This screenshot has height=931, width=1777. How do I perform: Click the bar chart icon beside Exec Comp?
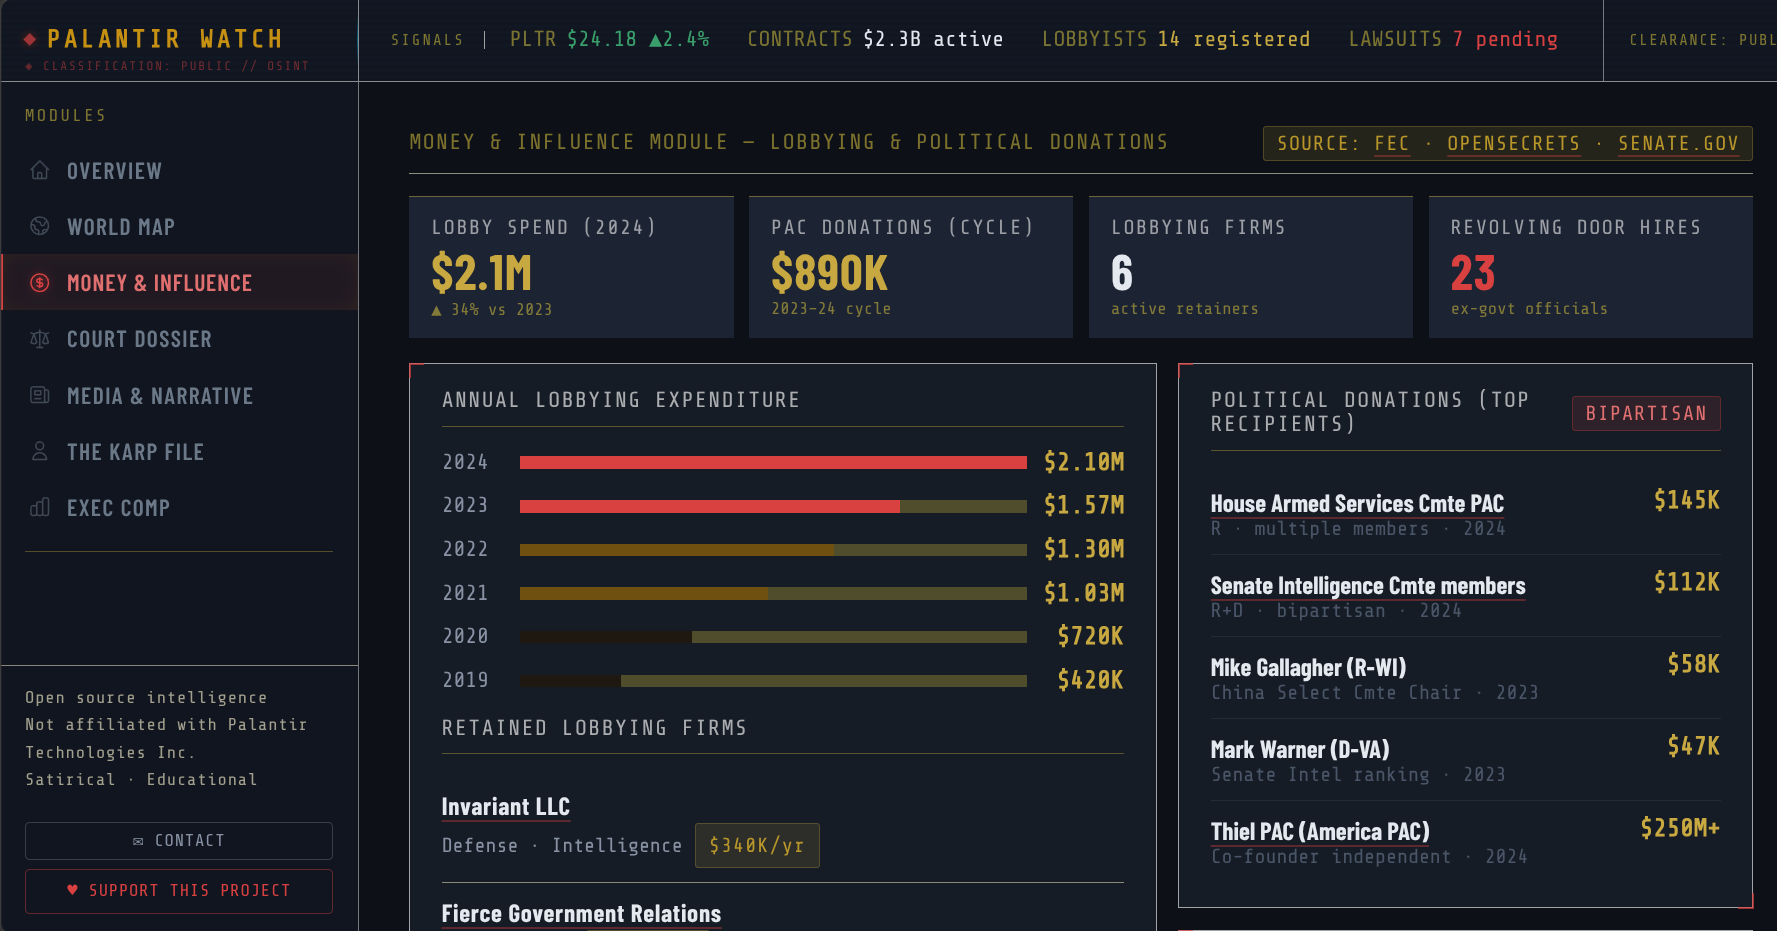pos(40,508)
